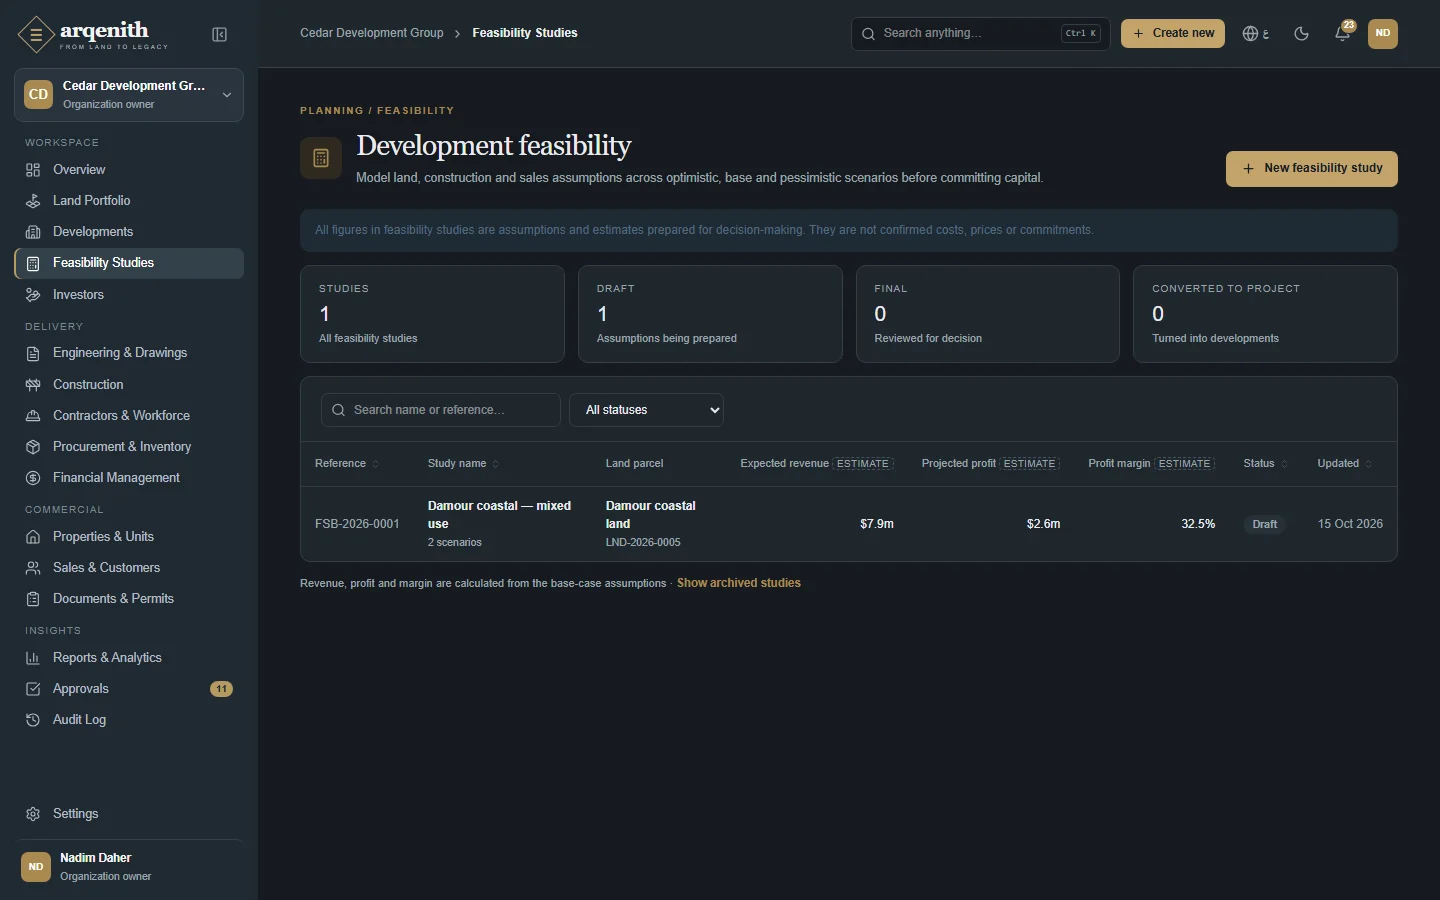1440x900 pixels.
Task: Click New feasibility study button
Action: [1312, 169]
